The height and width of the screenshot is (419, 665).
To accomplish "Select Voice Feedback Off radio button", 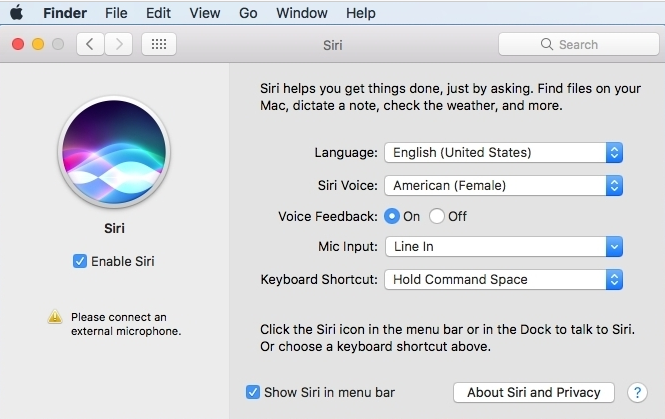I will click(436, 216).
